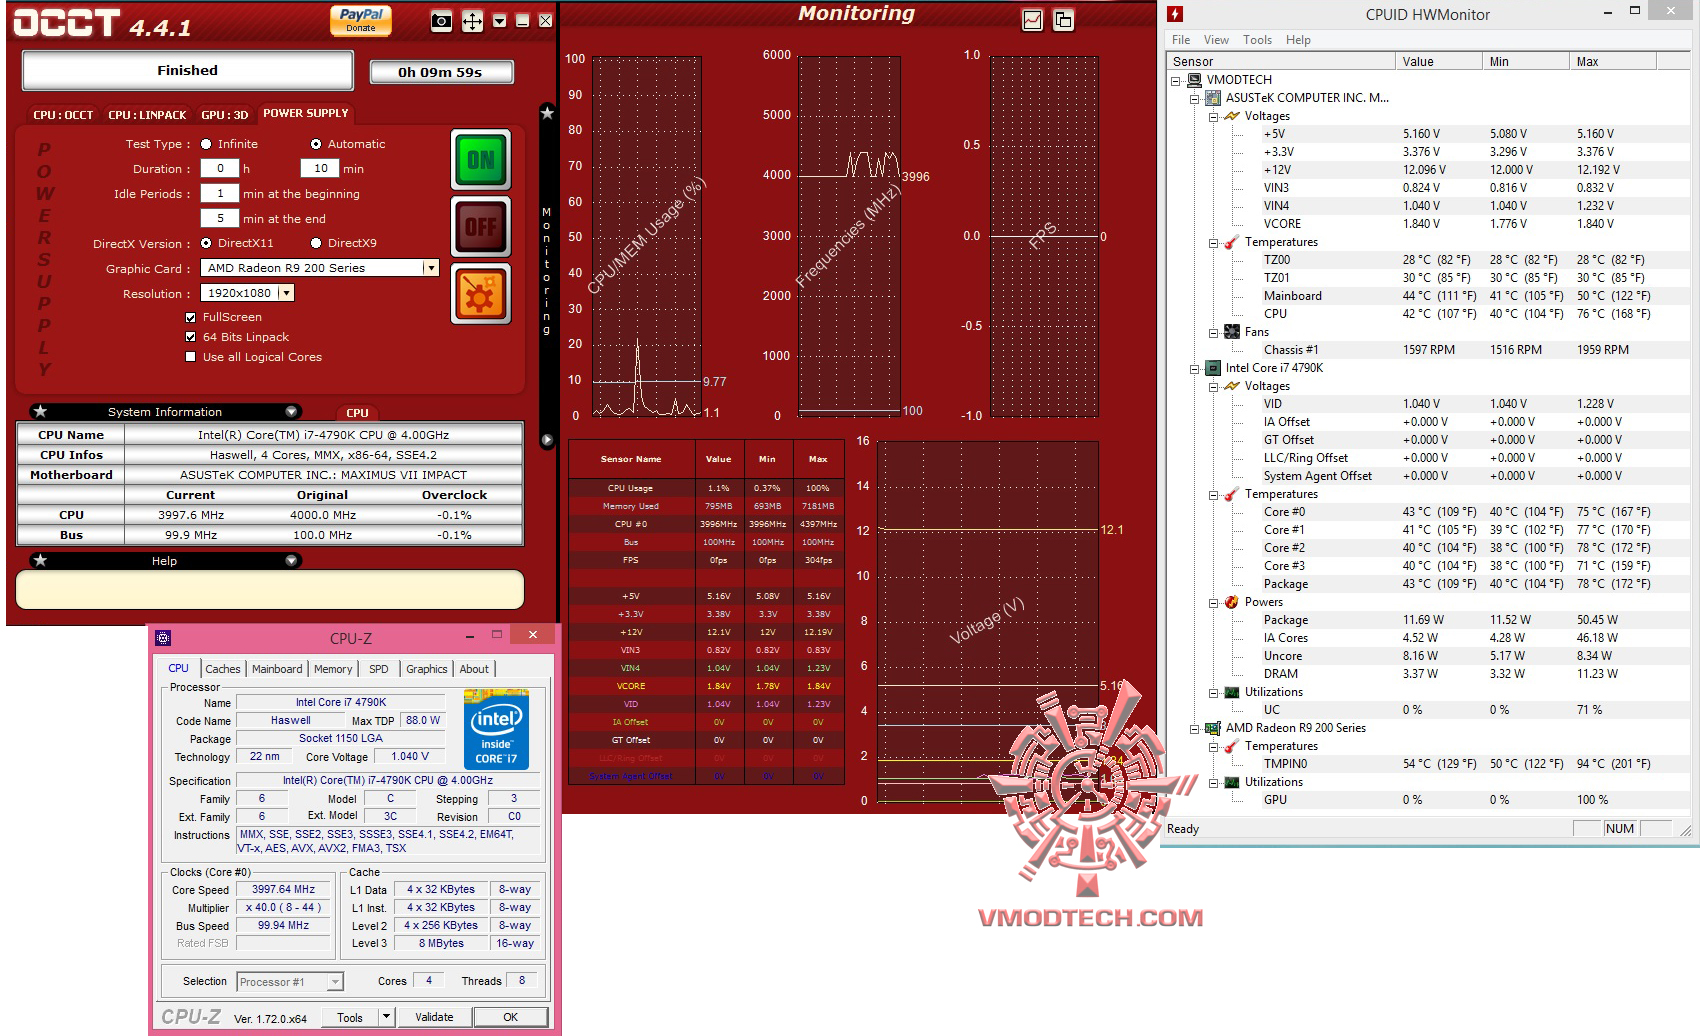Toggle the FullScreen checkbox

191,317
